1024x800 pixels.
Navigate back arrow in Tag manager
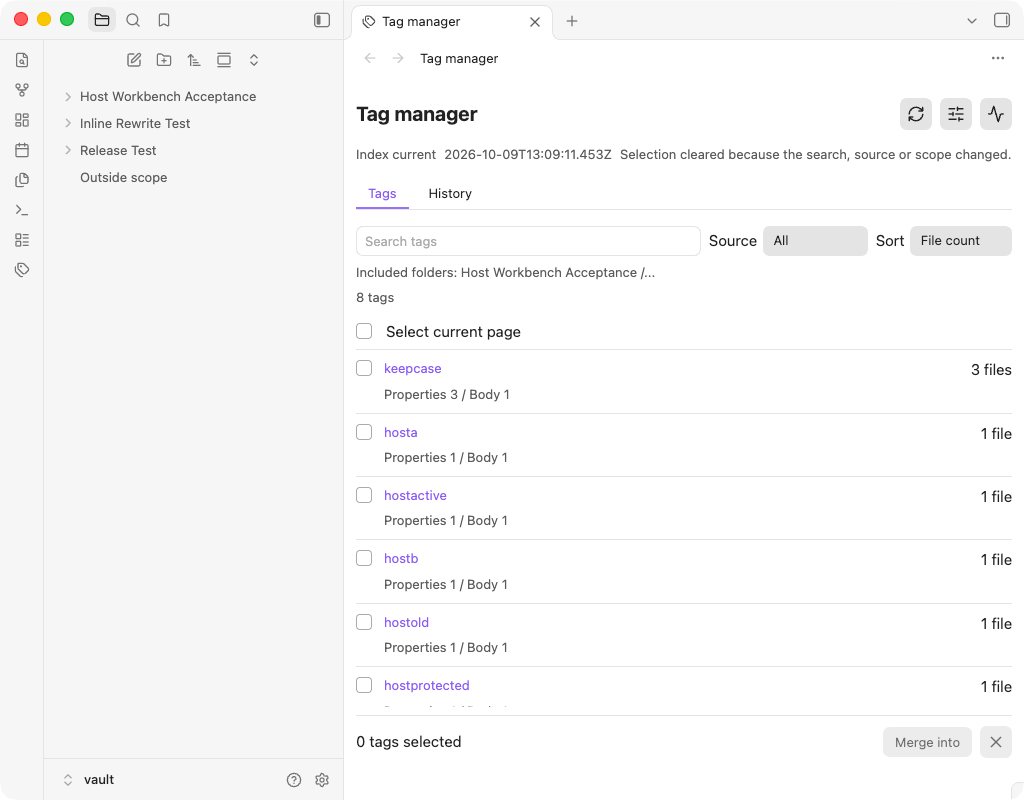[370, 58]
